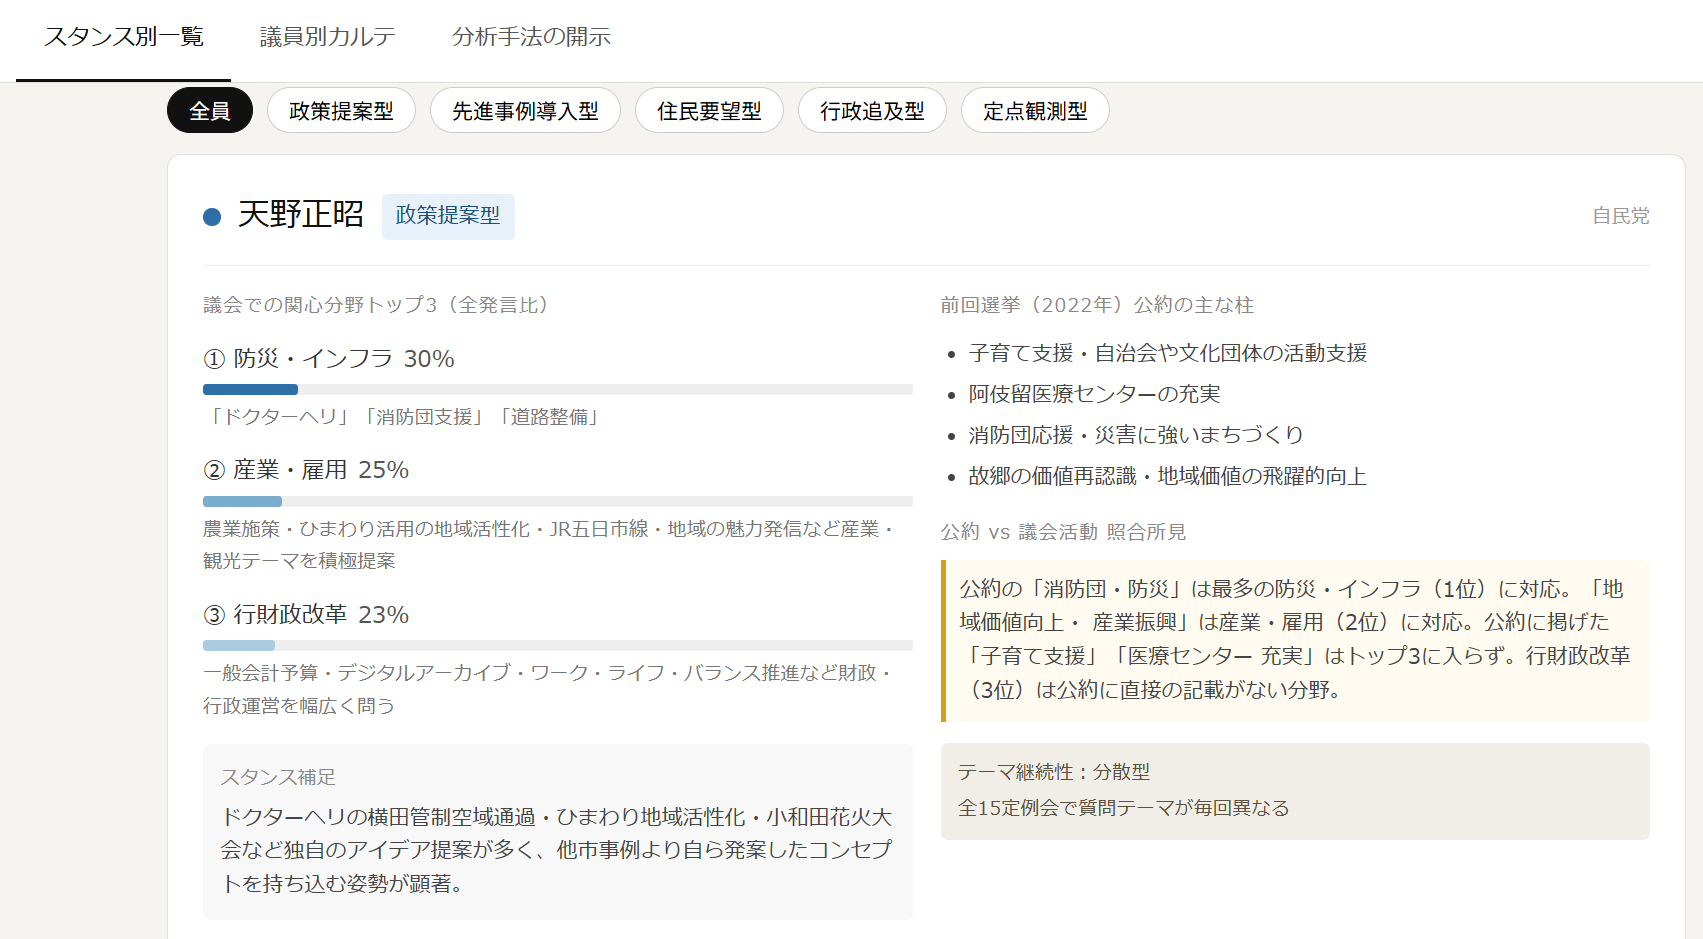The width and height of the screenshot is (1703, 939).
Task: Click the 産業・雇用 25% progress bar
Action: click(x=558, y=501)
